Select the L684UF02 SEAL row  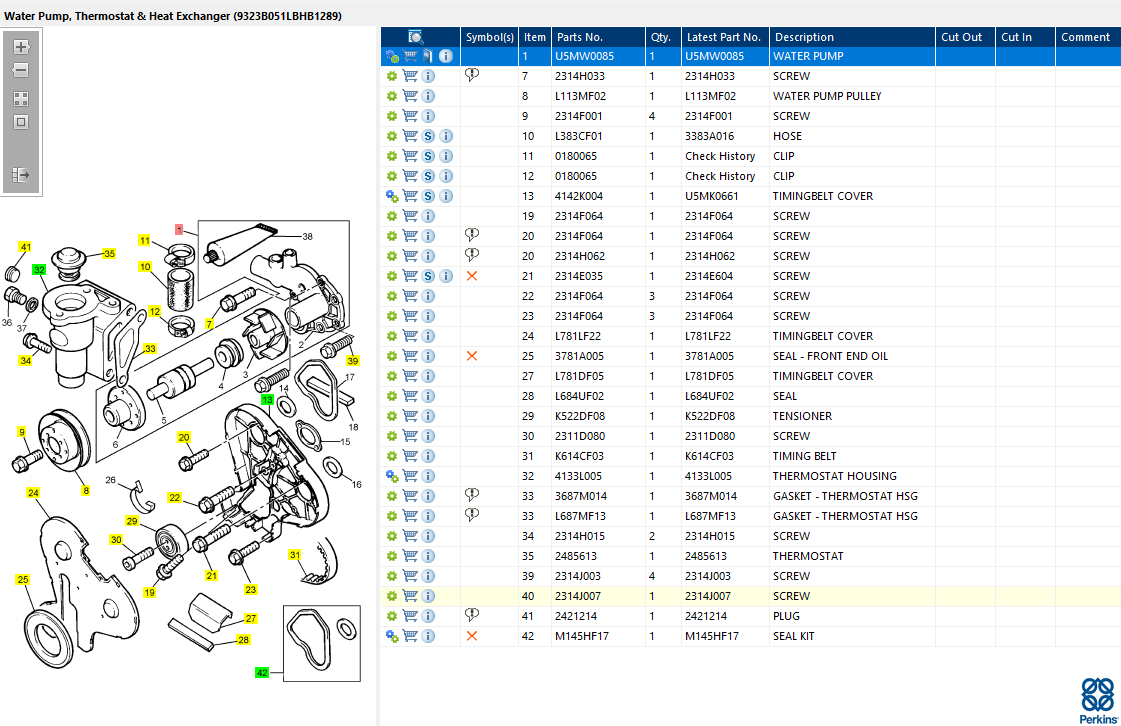pyautogui.click(x=751, y=396)
